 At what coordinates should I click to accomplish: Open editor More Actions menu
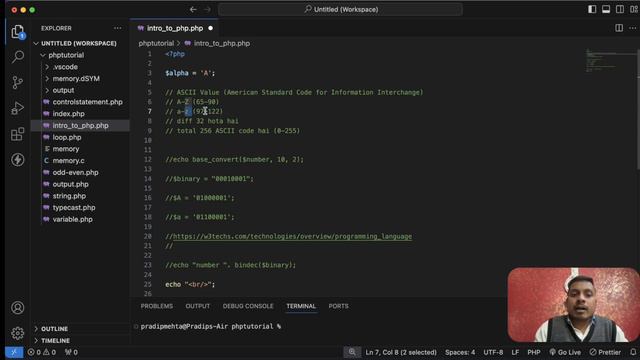click(x=633, y=28)
